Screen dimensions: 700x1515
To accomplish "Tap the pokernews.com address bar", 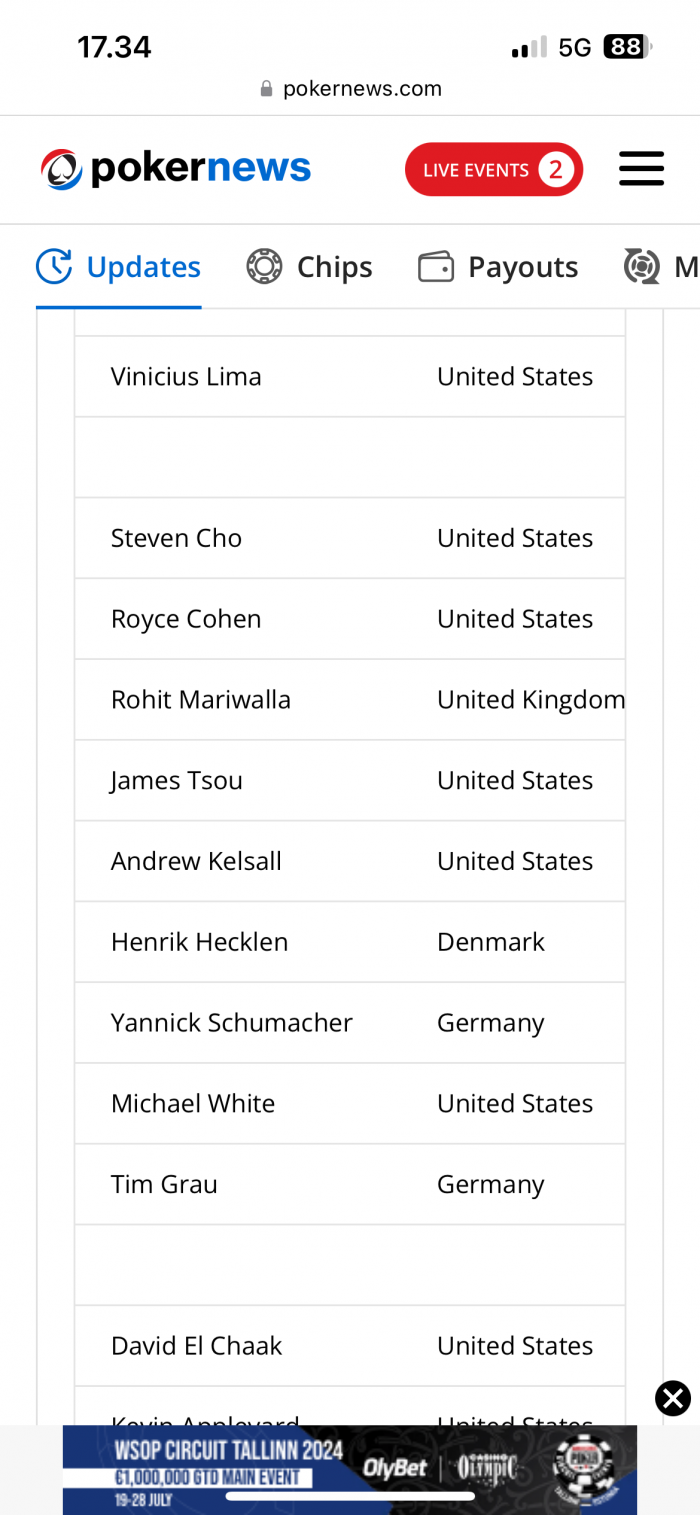I will tap(350, 89).
